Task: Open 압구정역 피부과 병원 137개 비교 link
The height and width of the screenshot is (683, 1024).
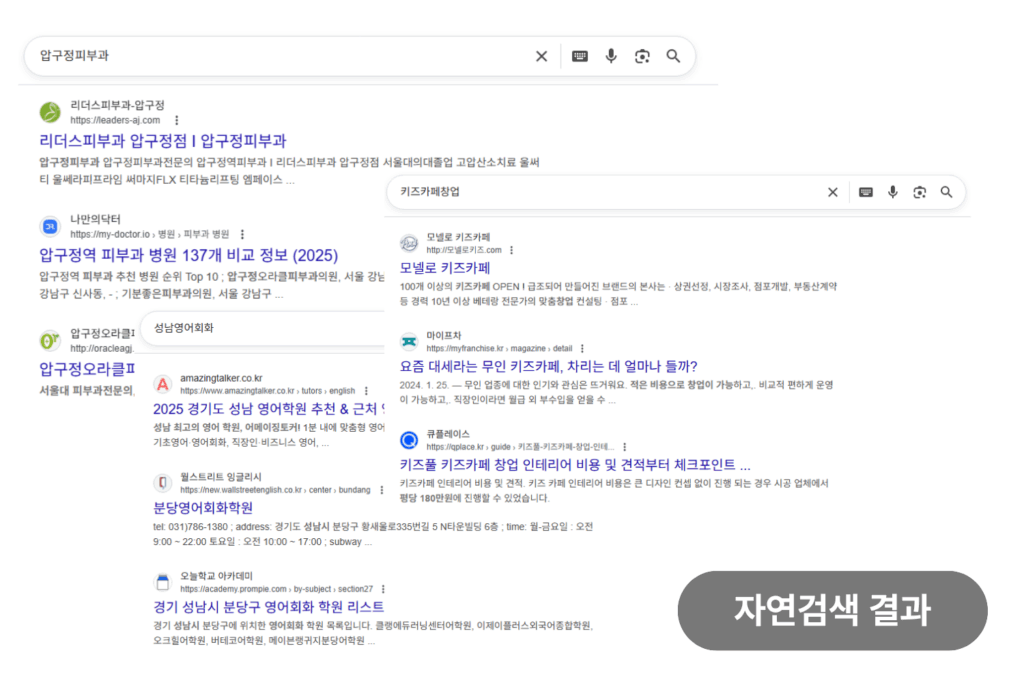Action: [188, 254]
